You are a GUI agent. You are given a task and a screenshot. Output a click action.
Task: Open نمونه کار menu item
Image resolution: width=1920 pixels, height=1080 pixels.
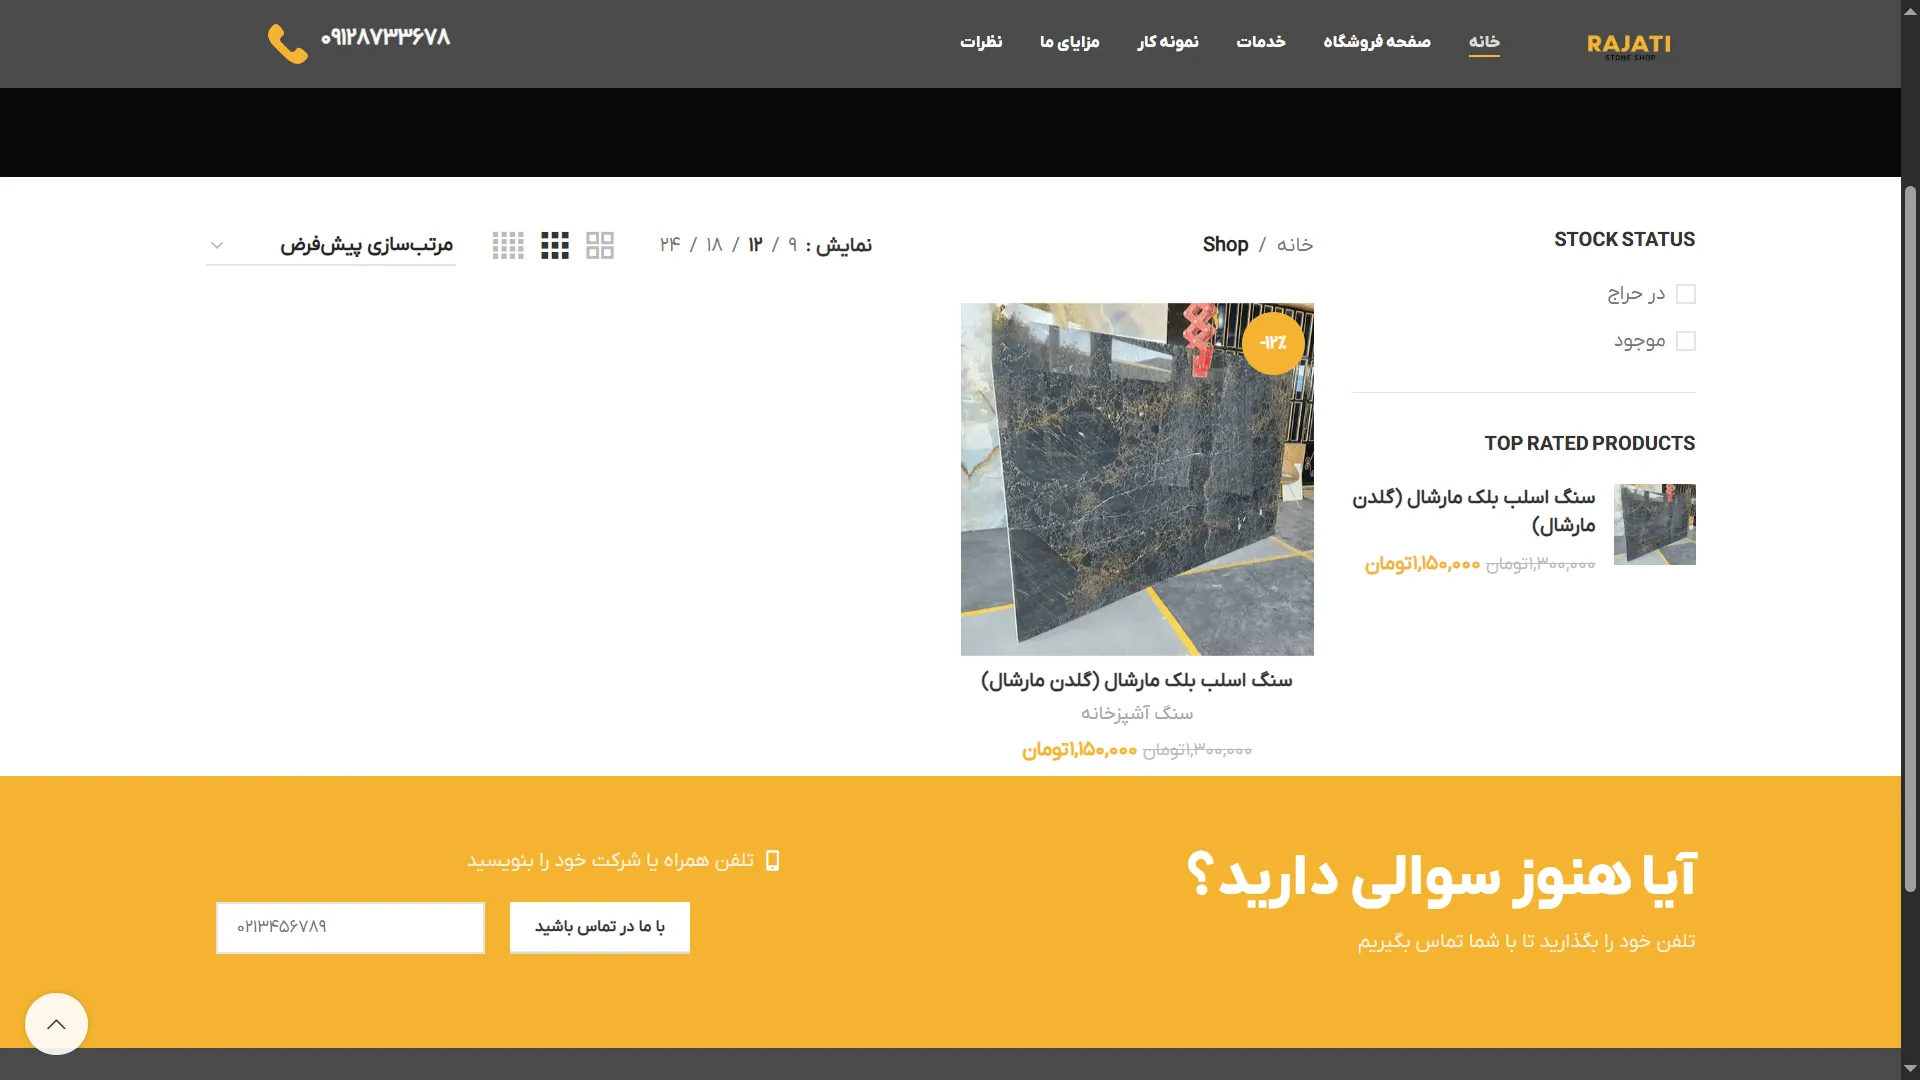click(x=1168, y=42)
